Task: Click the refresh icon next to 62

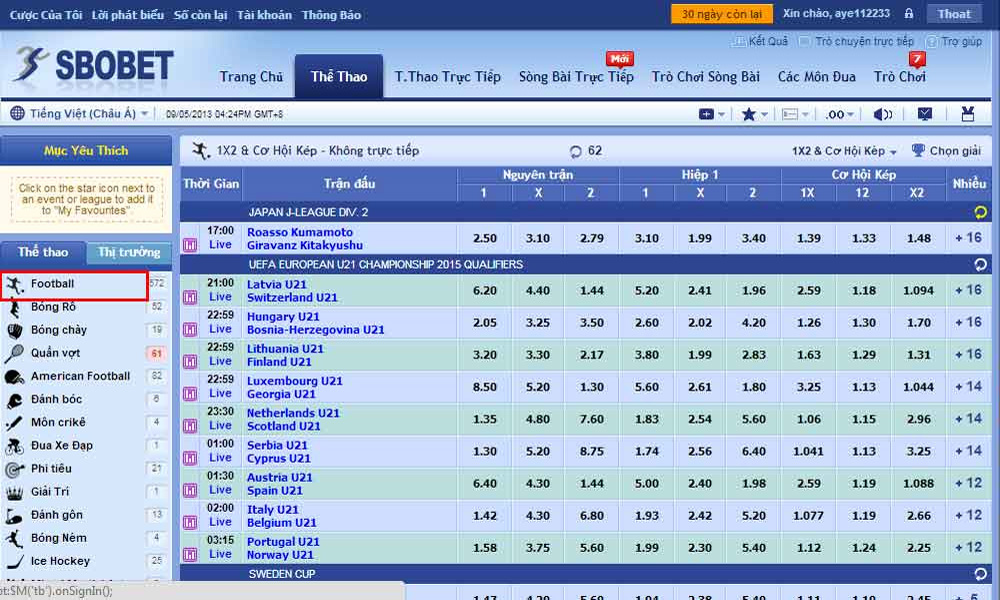Action: tap(576, 152)
